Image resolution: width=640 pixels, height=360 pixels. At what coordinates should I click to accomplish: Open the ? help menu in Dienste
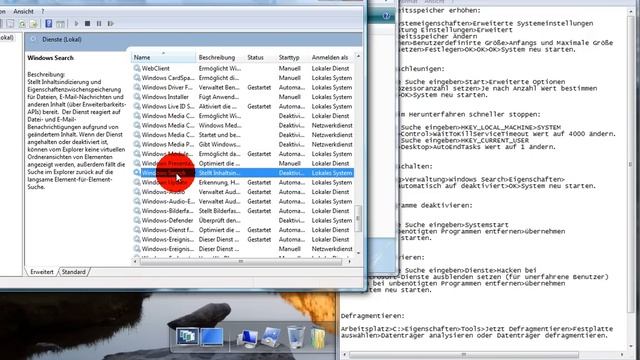pyautogui.click(x=42, y=11)
